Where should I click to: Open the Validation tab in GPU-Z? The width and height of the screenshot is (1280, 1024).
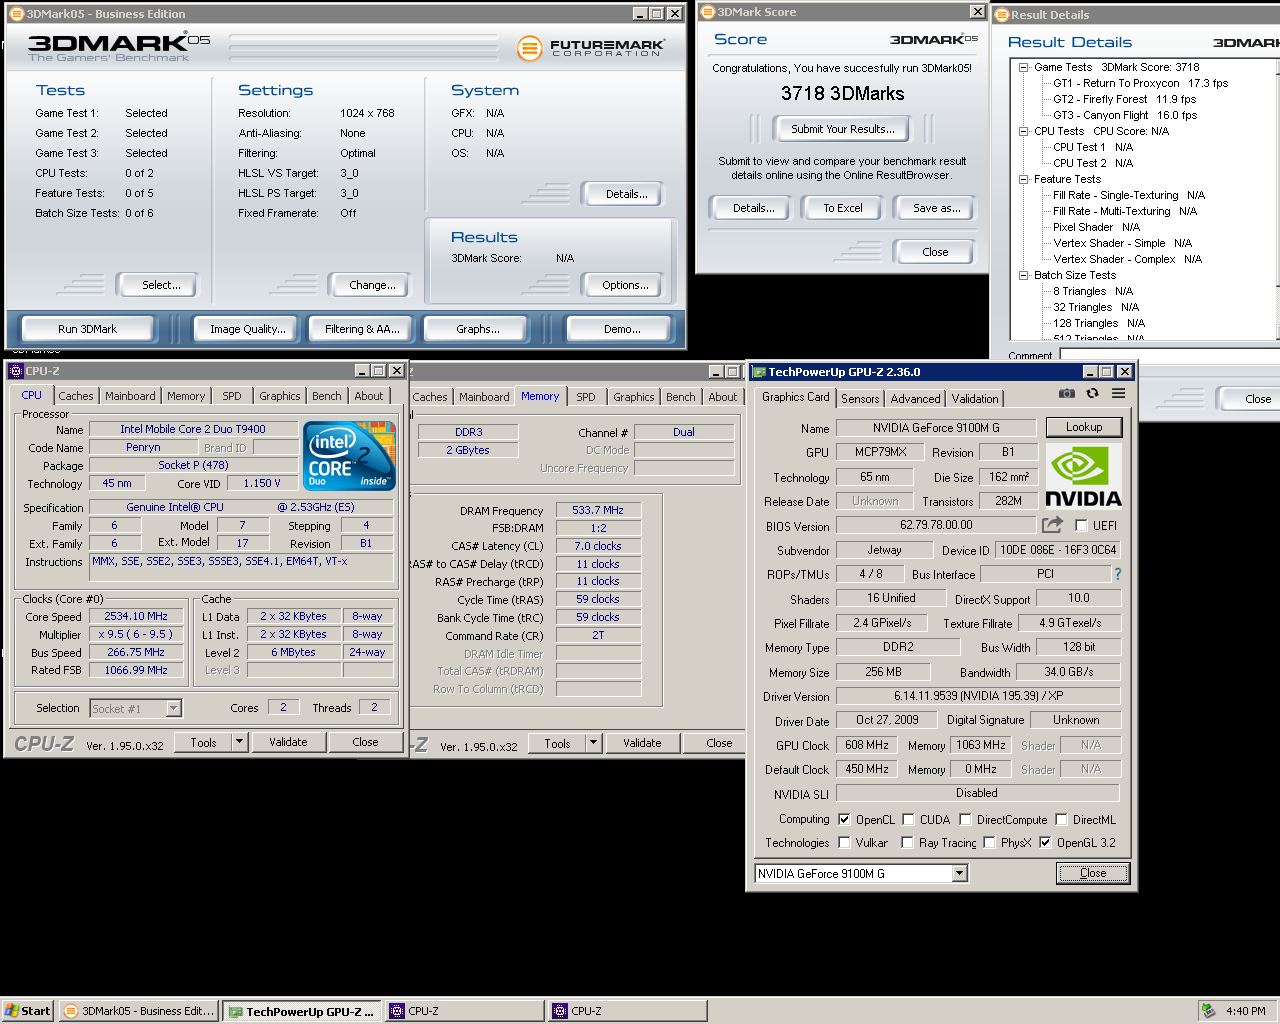click(975, 398)
